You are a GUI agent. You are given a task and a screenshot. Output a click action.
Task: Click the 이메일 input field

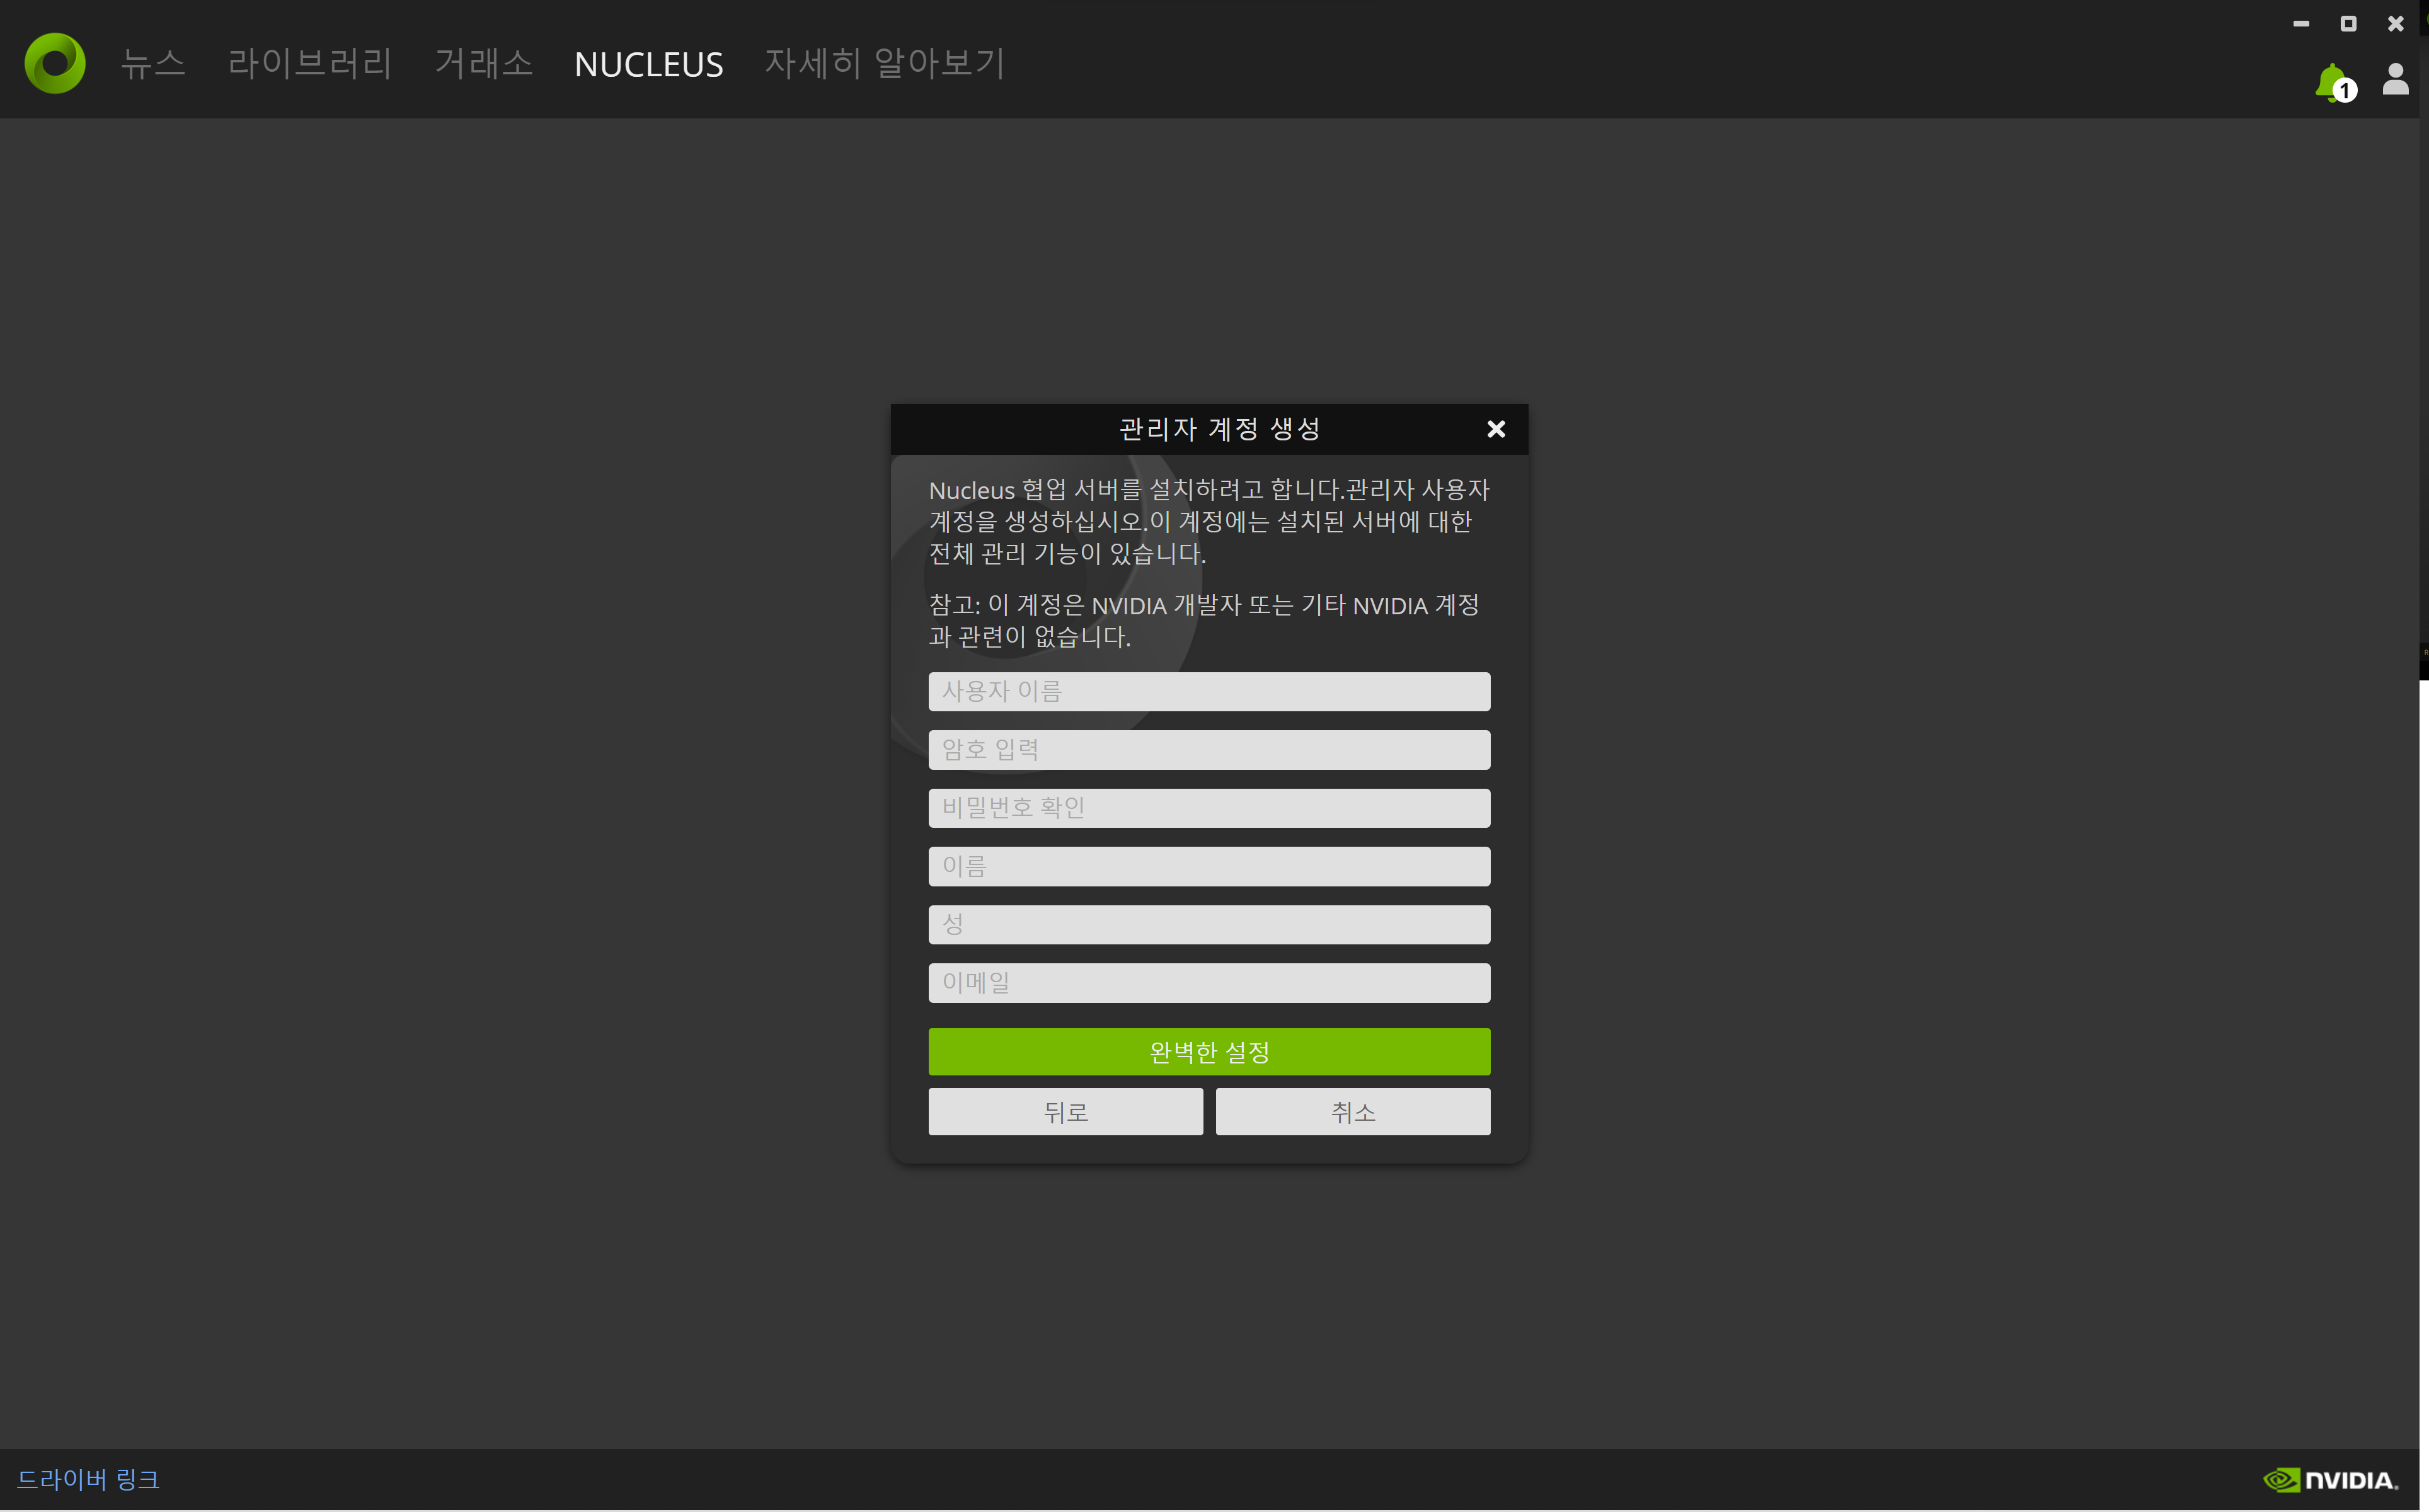1208,982
